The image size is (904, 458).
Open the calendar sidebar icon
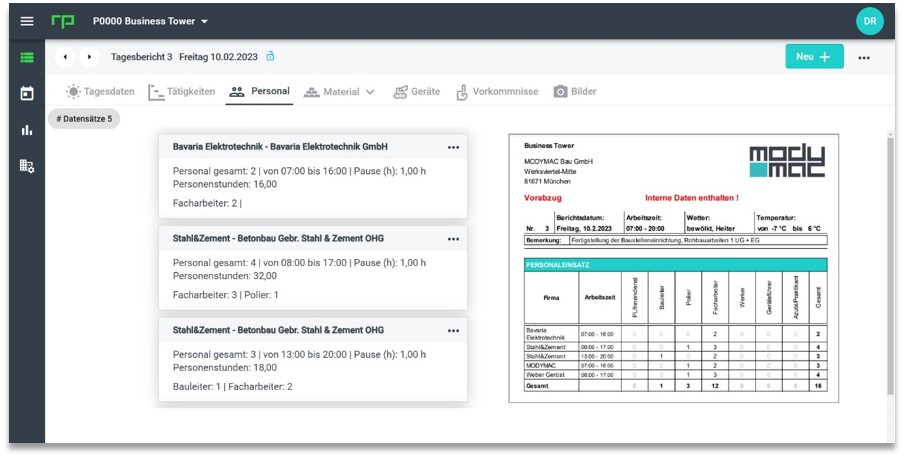pyautogui.click(x=27, y=93)
